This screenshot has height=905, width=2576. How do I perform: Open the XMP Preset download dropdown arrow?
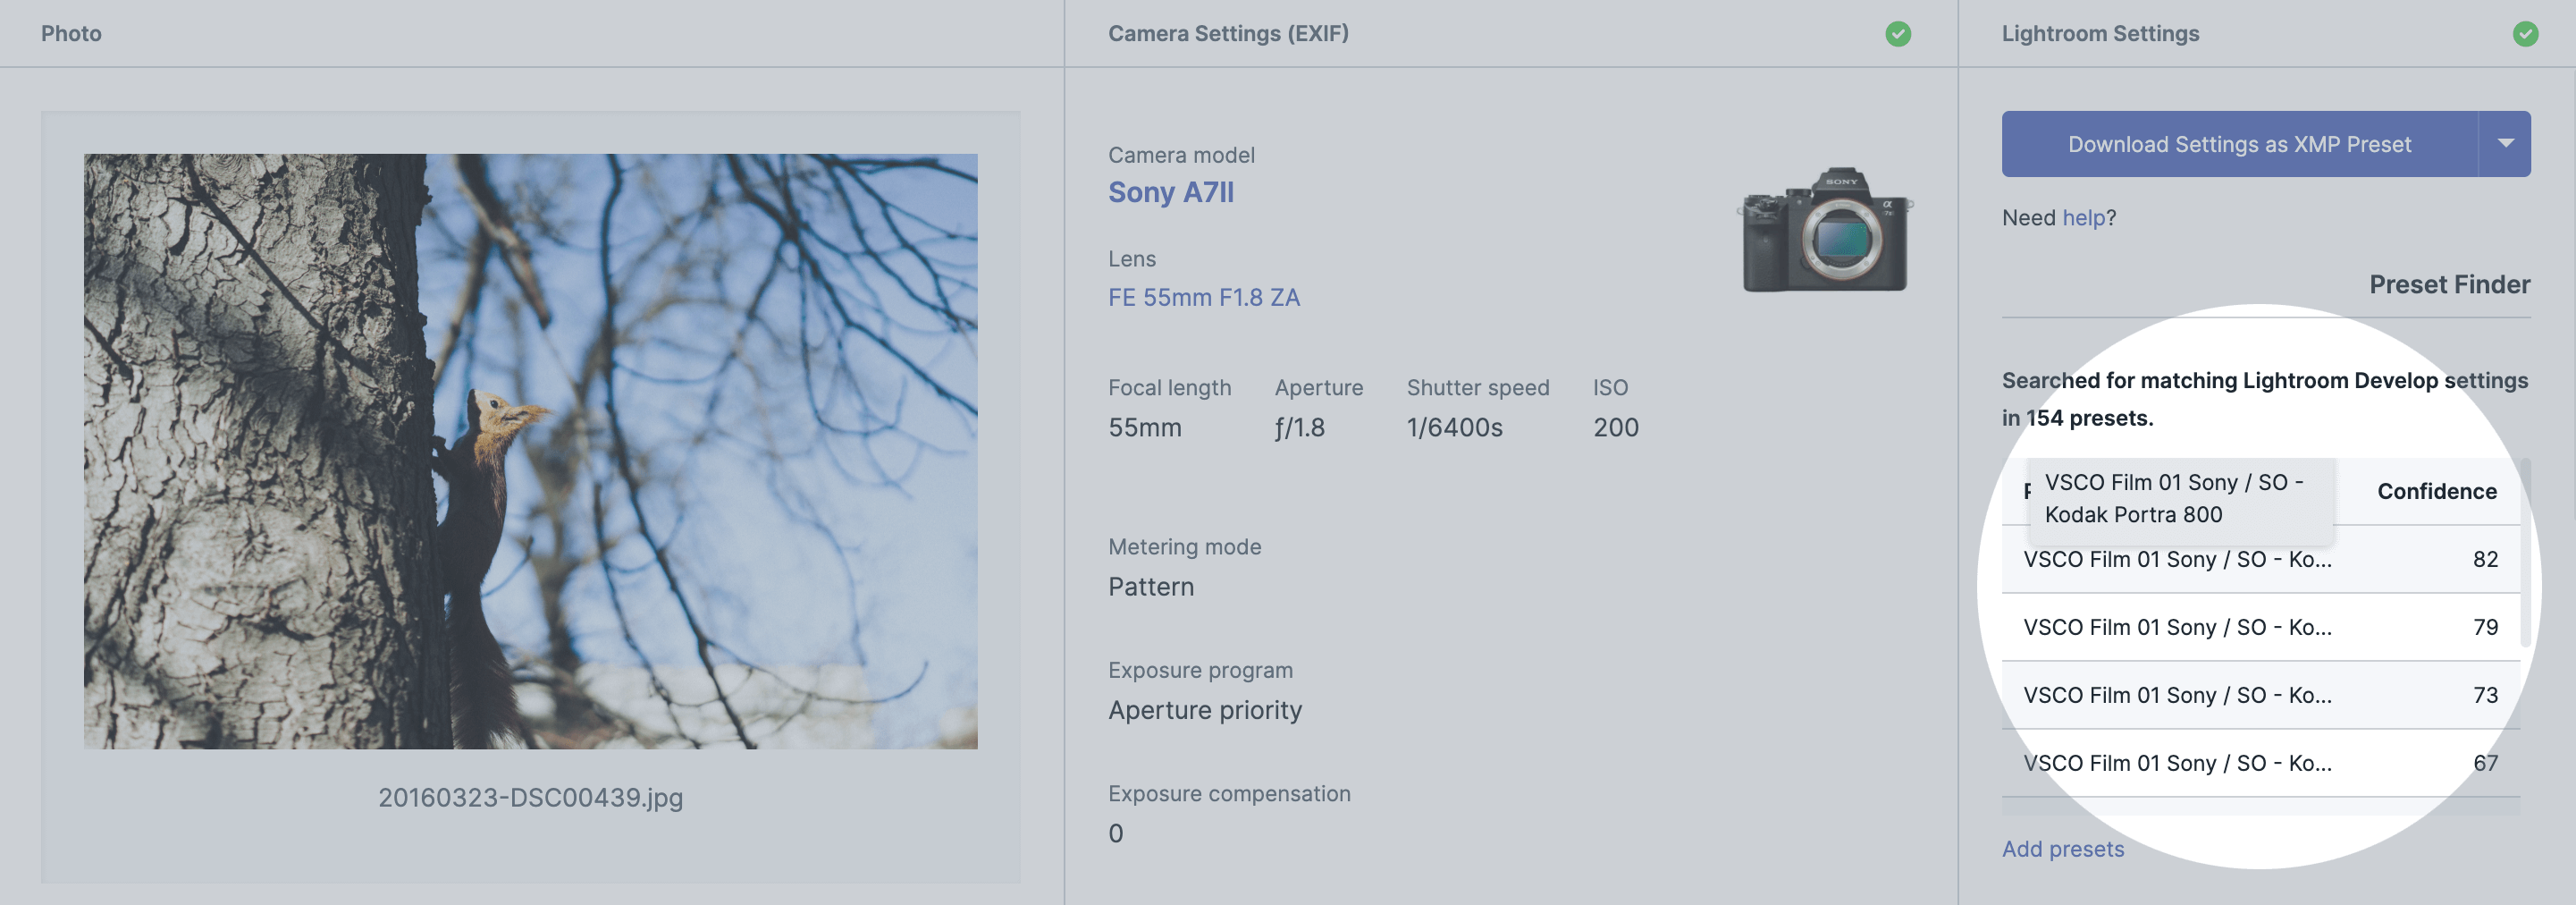tap(2505, 144)
